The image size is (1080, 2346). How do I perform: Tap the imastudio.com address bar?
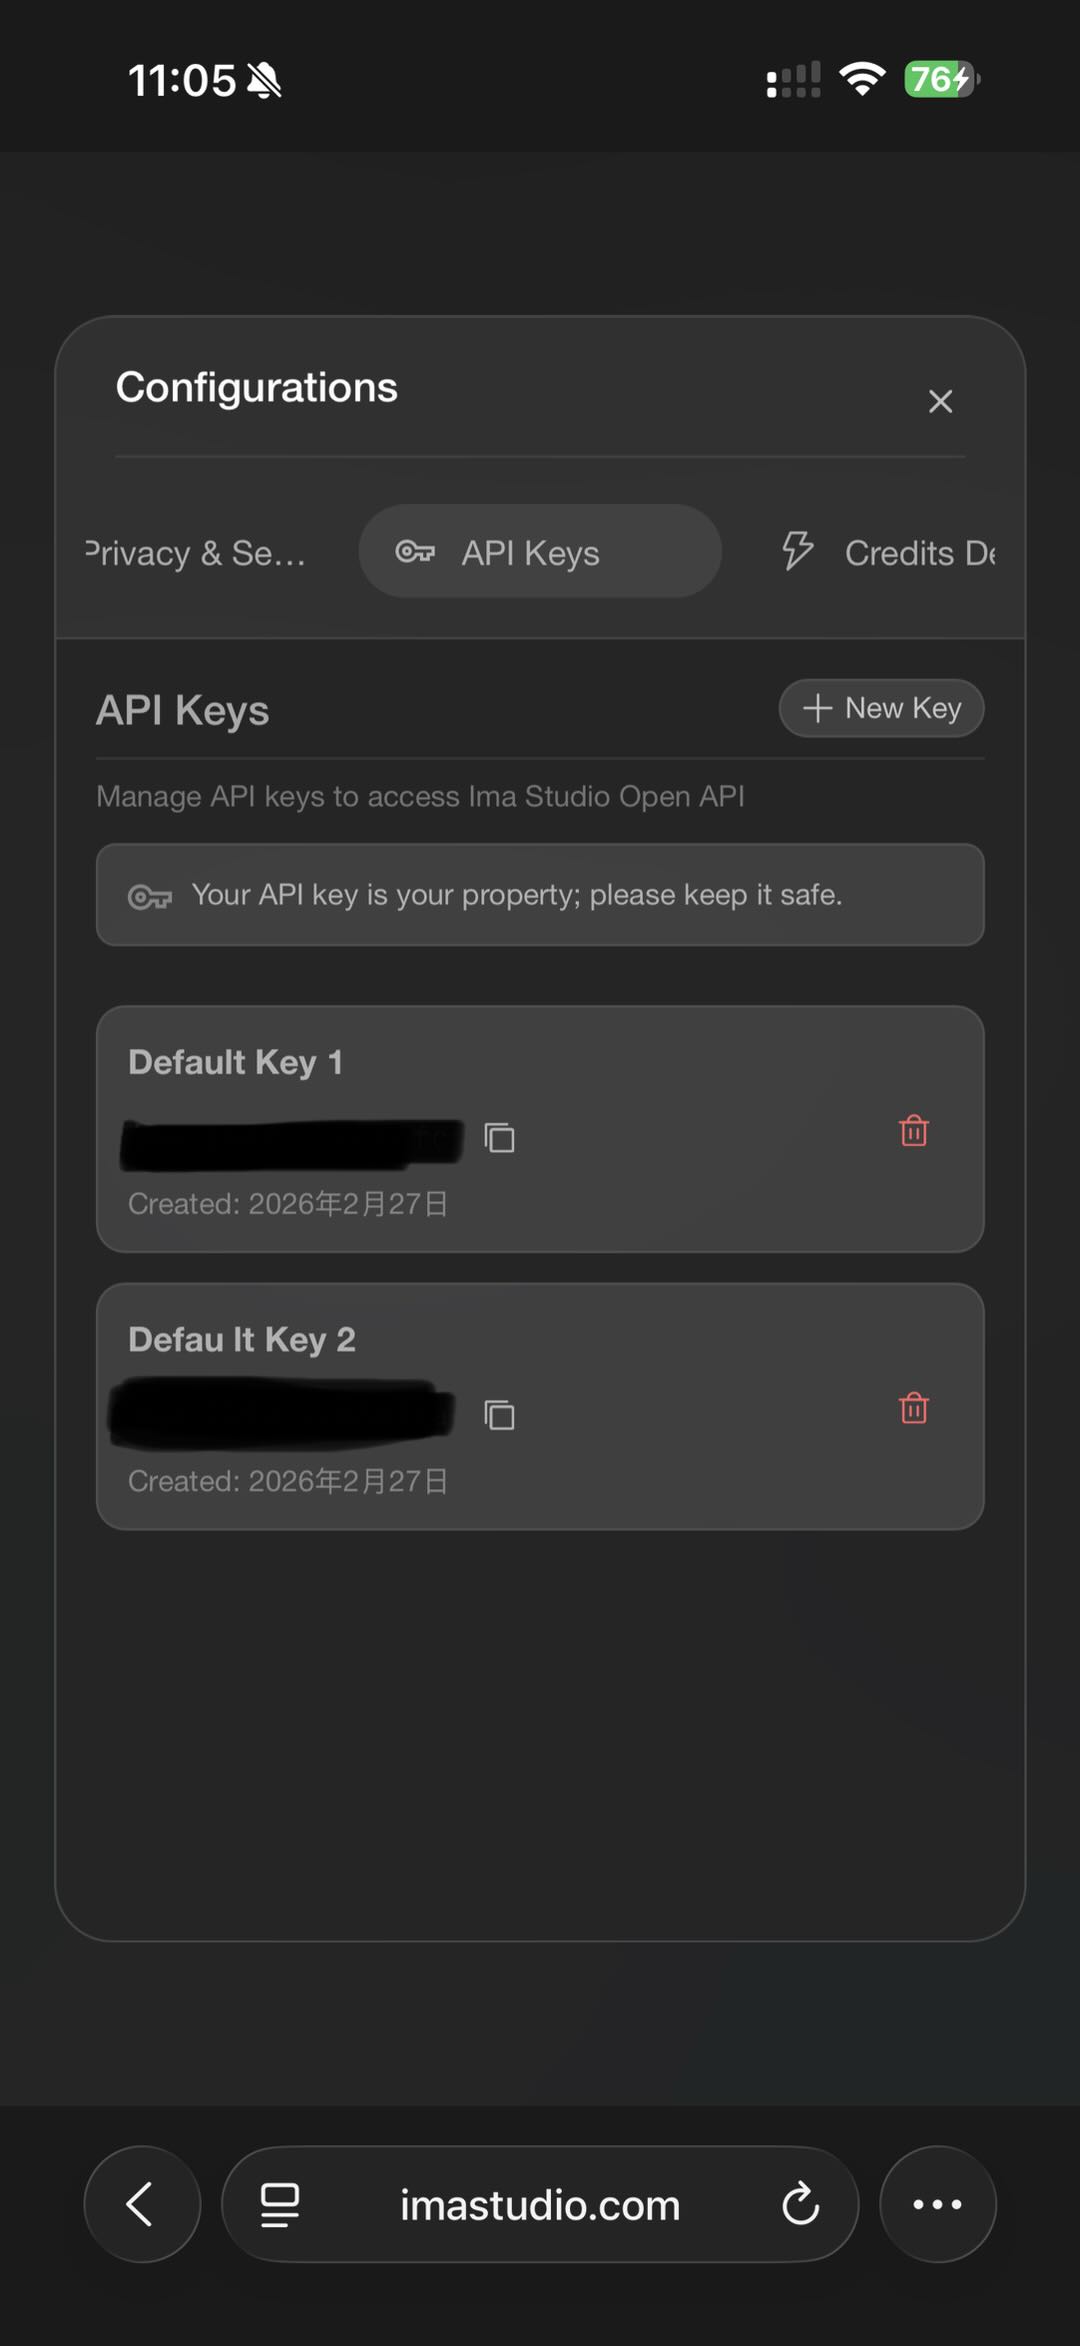(x=539, y=2204)
